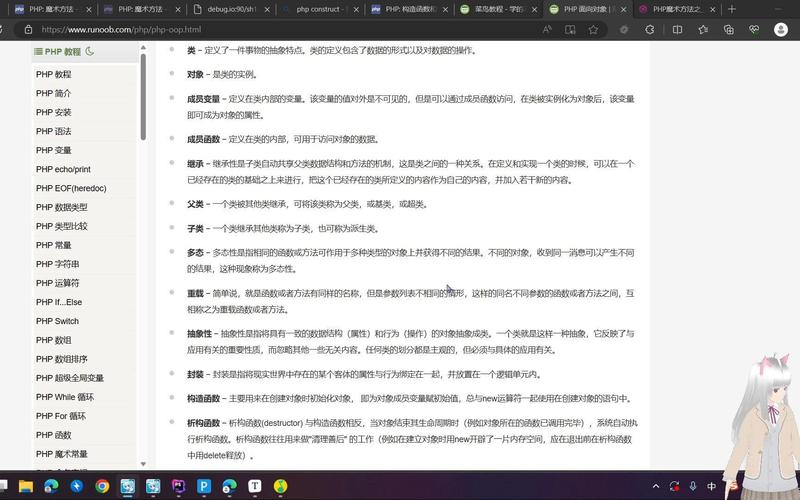Open PHP 运算符 sidebar link
800x500 pixels.
point(58,283)
